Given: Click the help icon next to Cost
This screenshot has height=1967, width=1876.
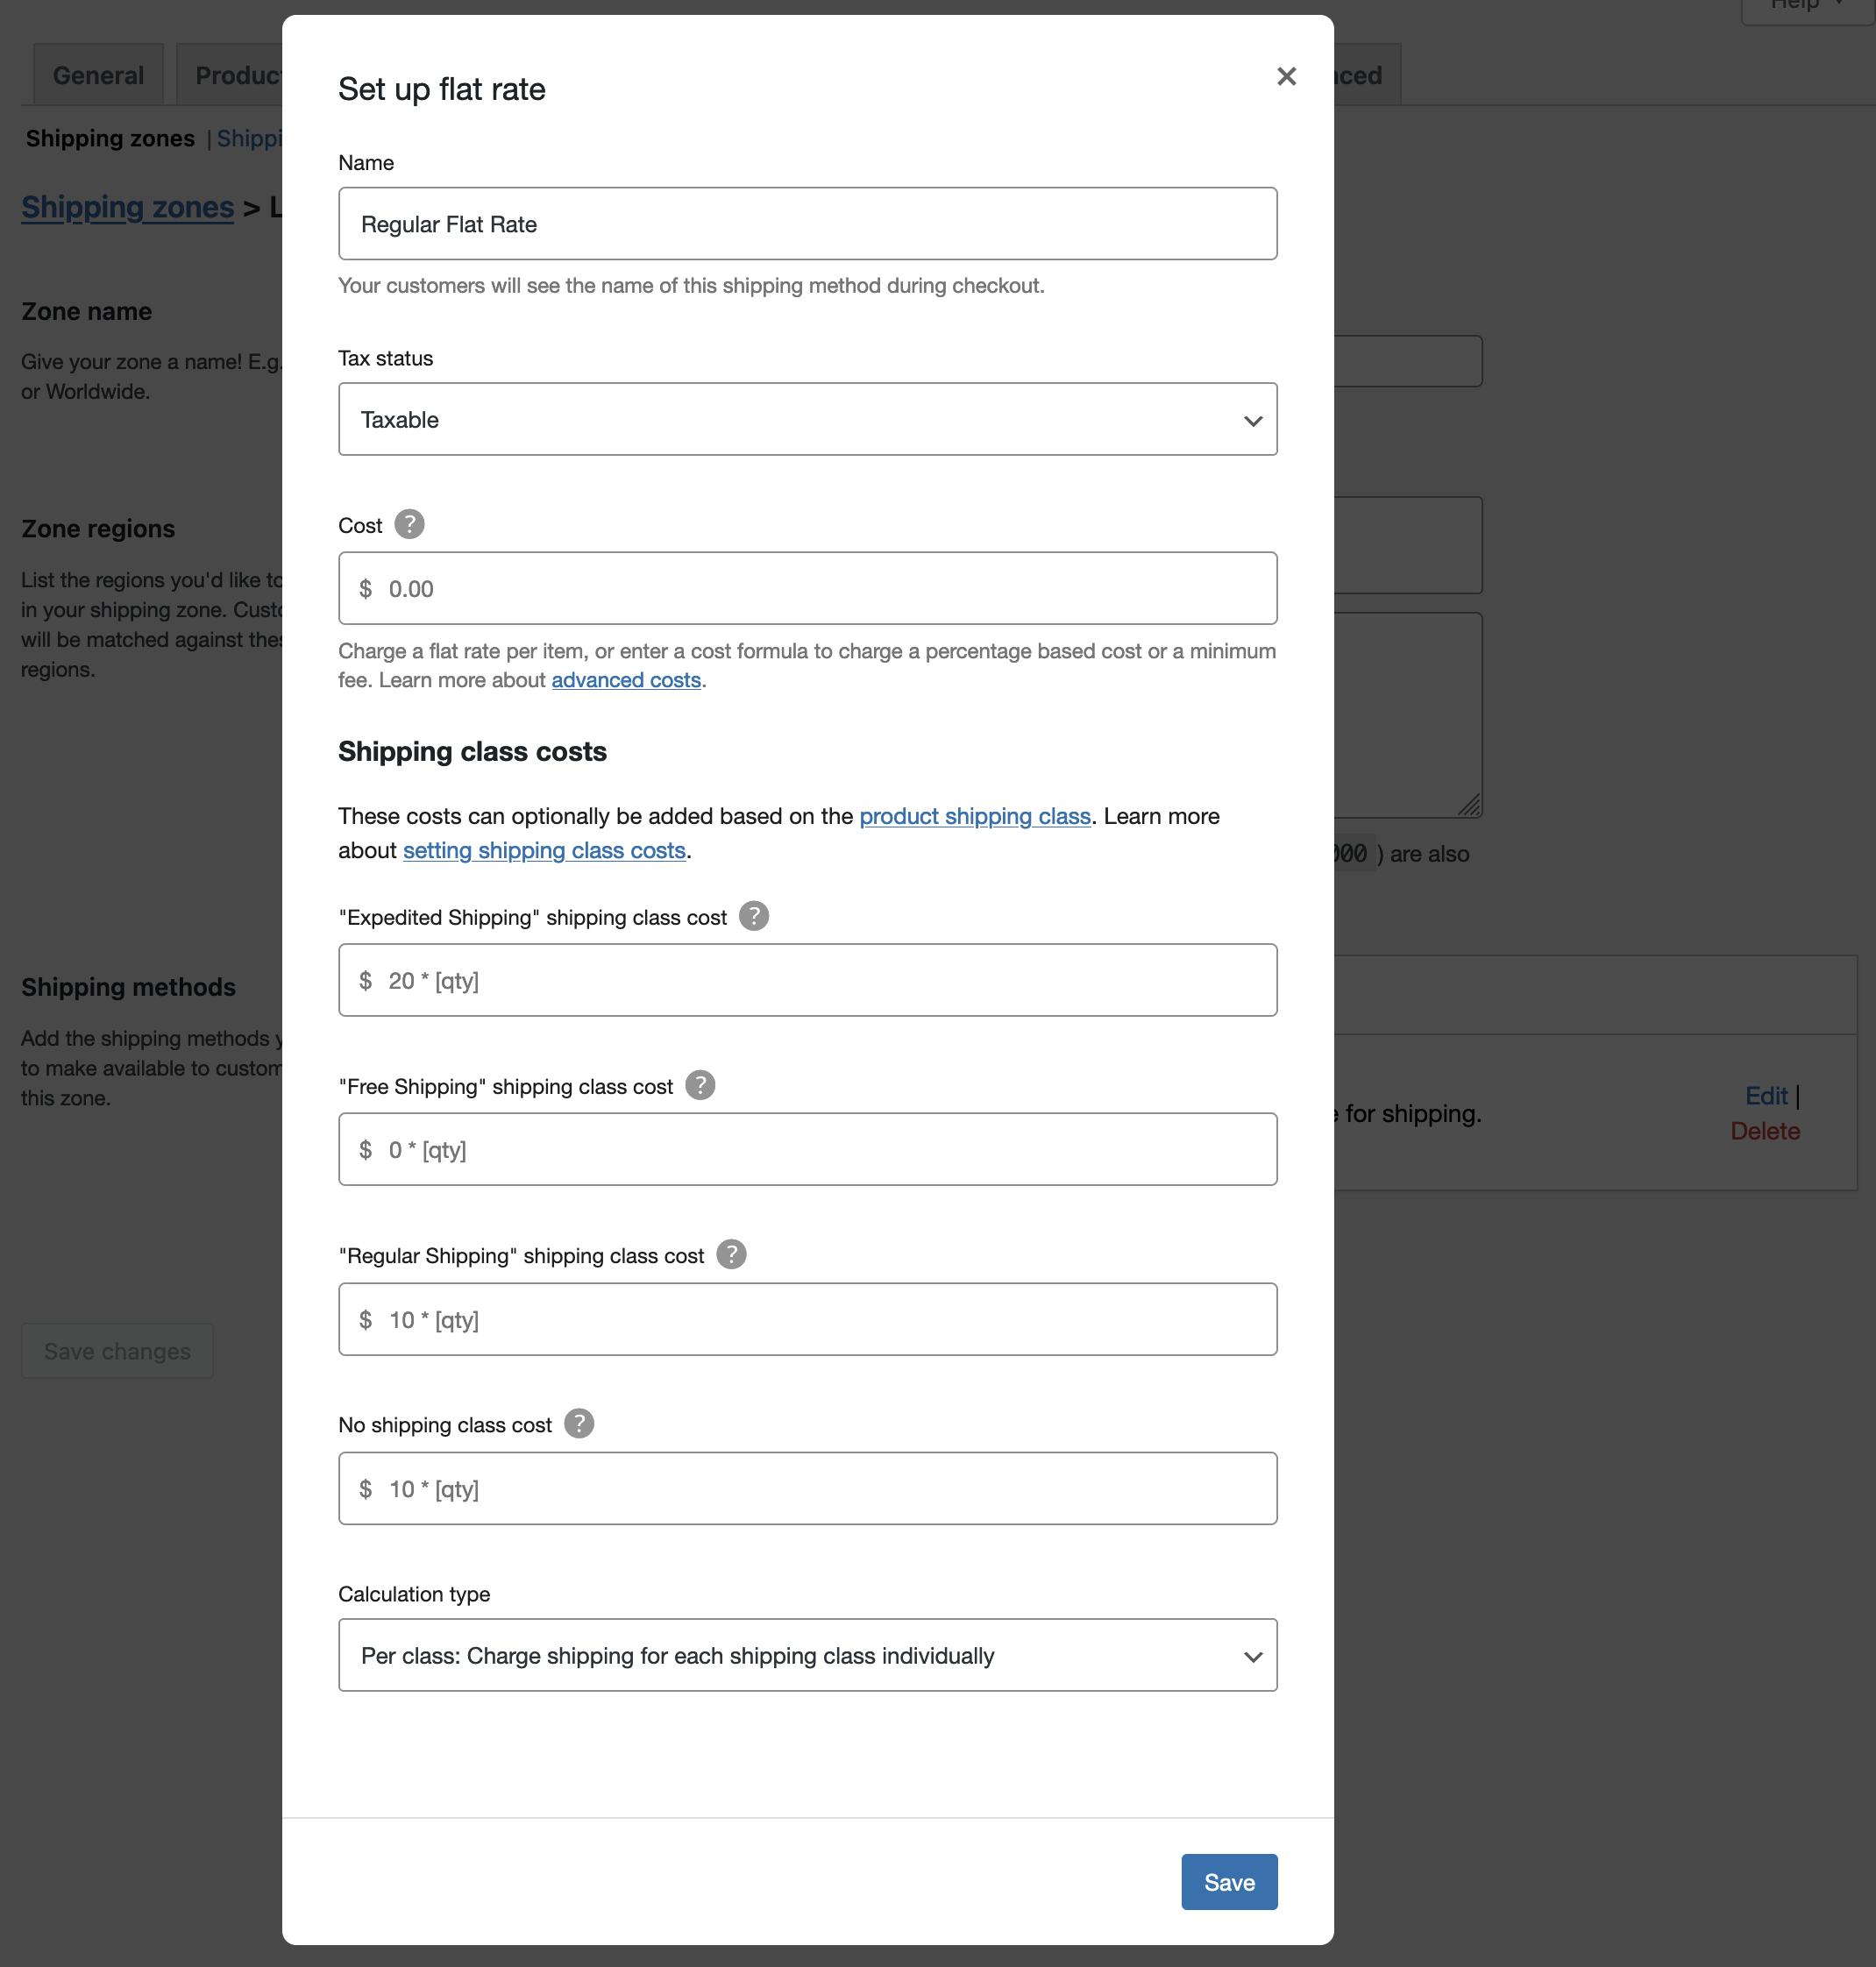Looking at the screenshot, I should (409, 524).
